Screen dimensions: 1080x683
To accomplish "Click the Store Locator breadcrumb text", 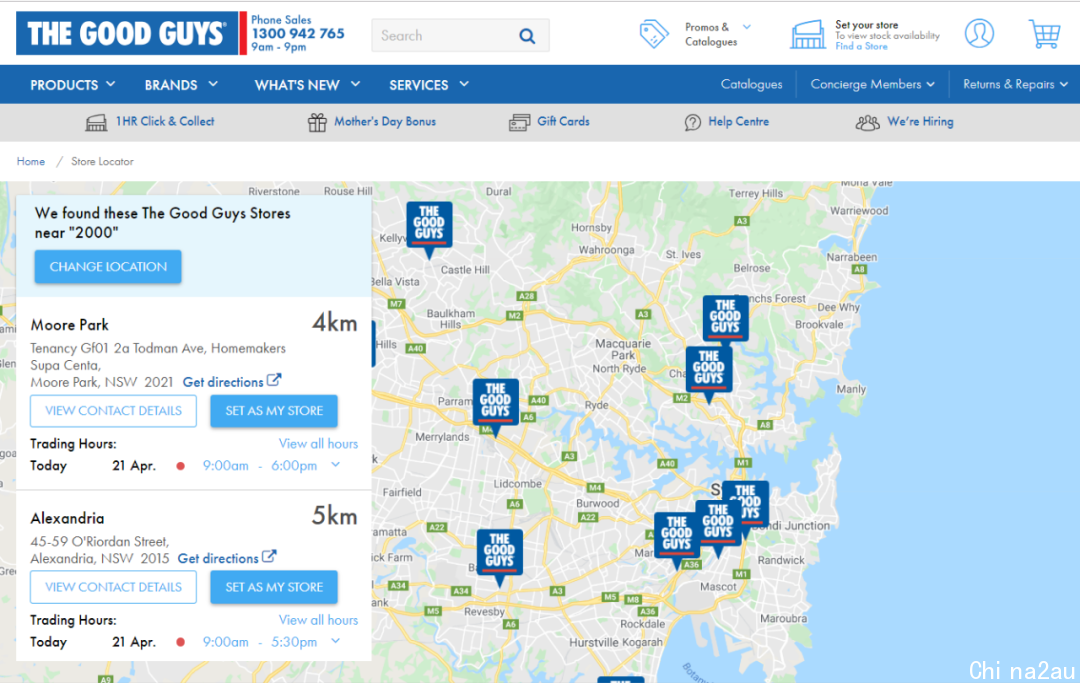I will [102, 161].
